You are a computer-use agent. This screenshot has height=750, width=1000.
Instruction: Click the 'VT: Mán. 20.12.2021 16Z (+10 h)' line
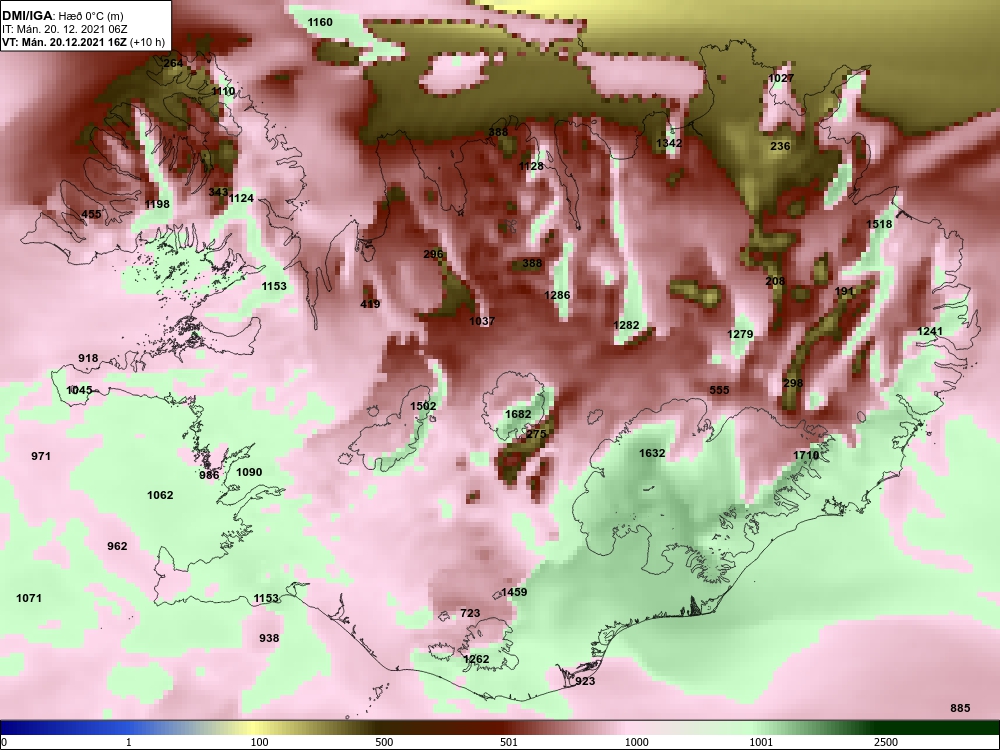pos(84,42)
